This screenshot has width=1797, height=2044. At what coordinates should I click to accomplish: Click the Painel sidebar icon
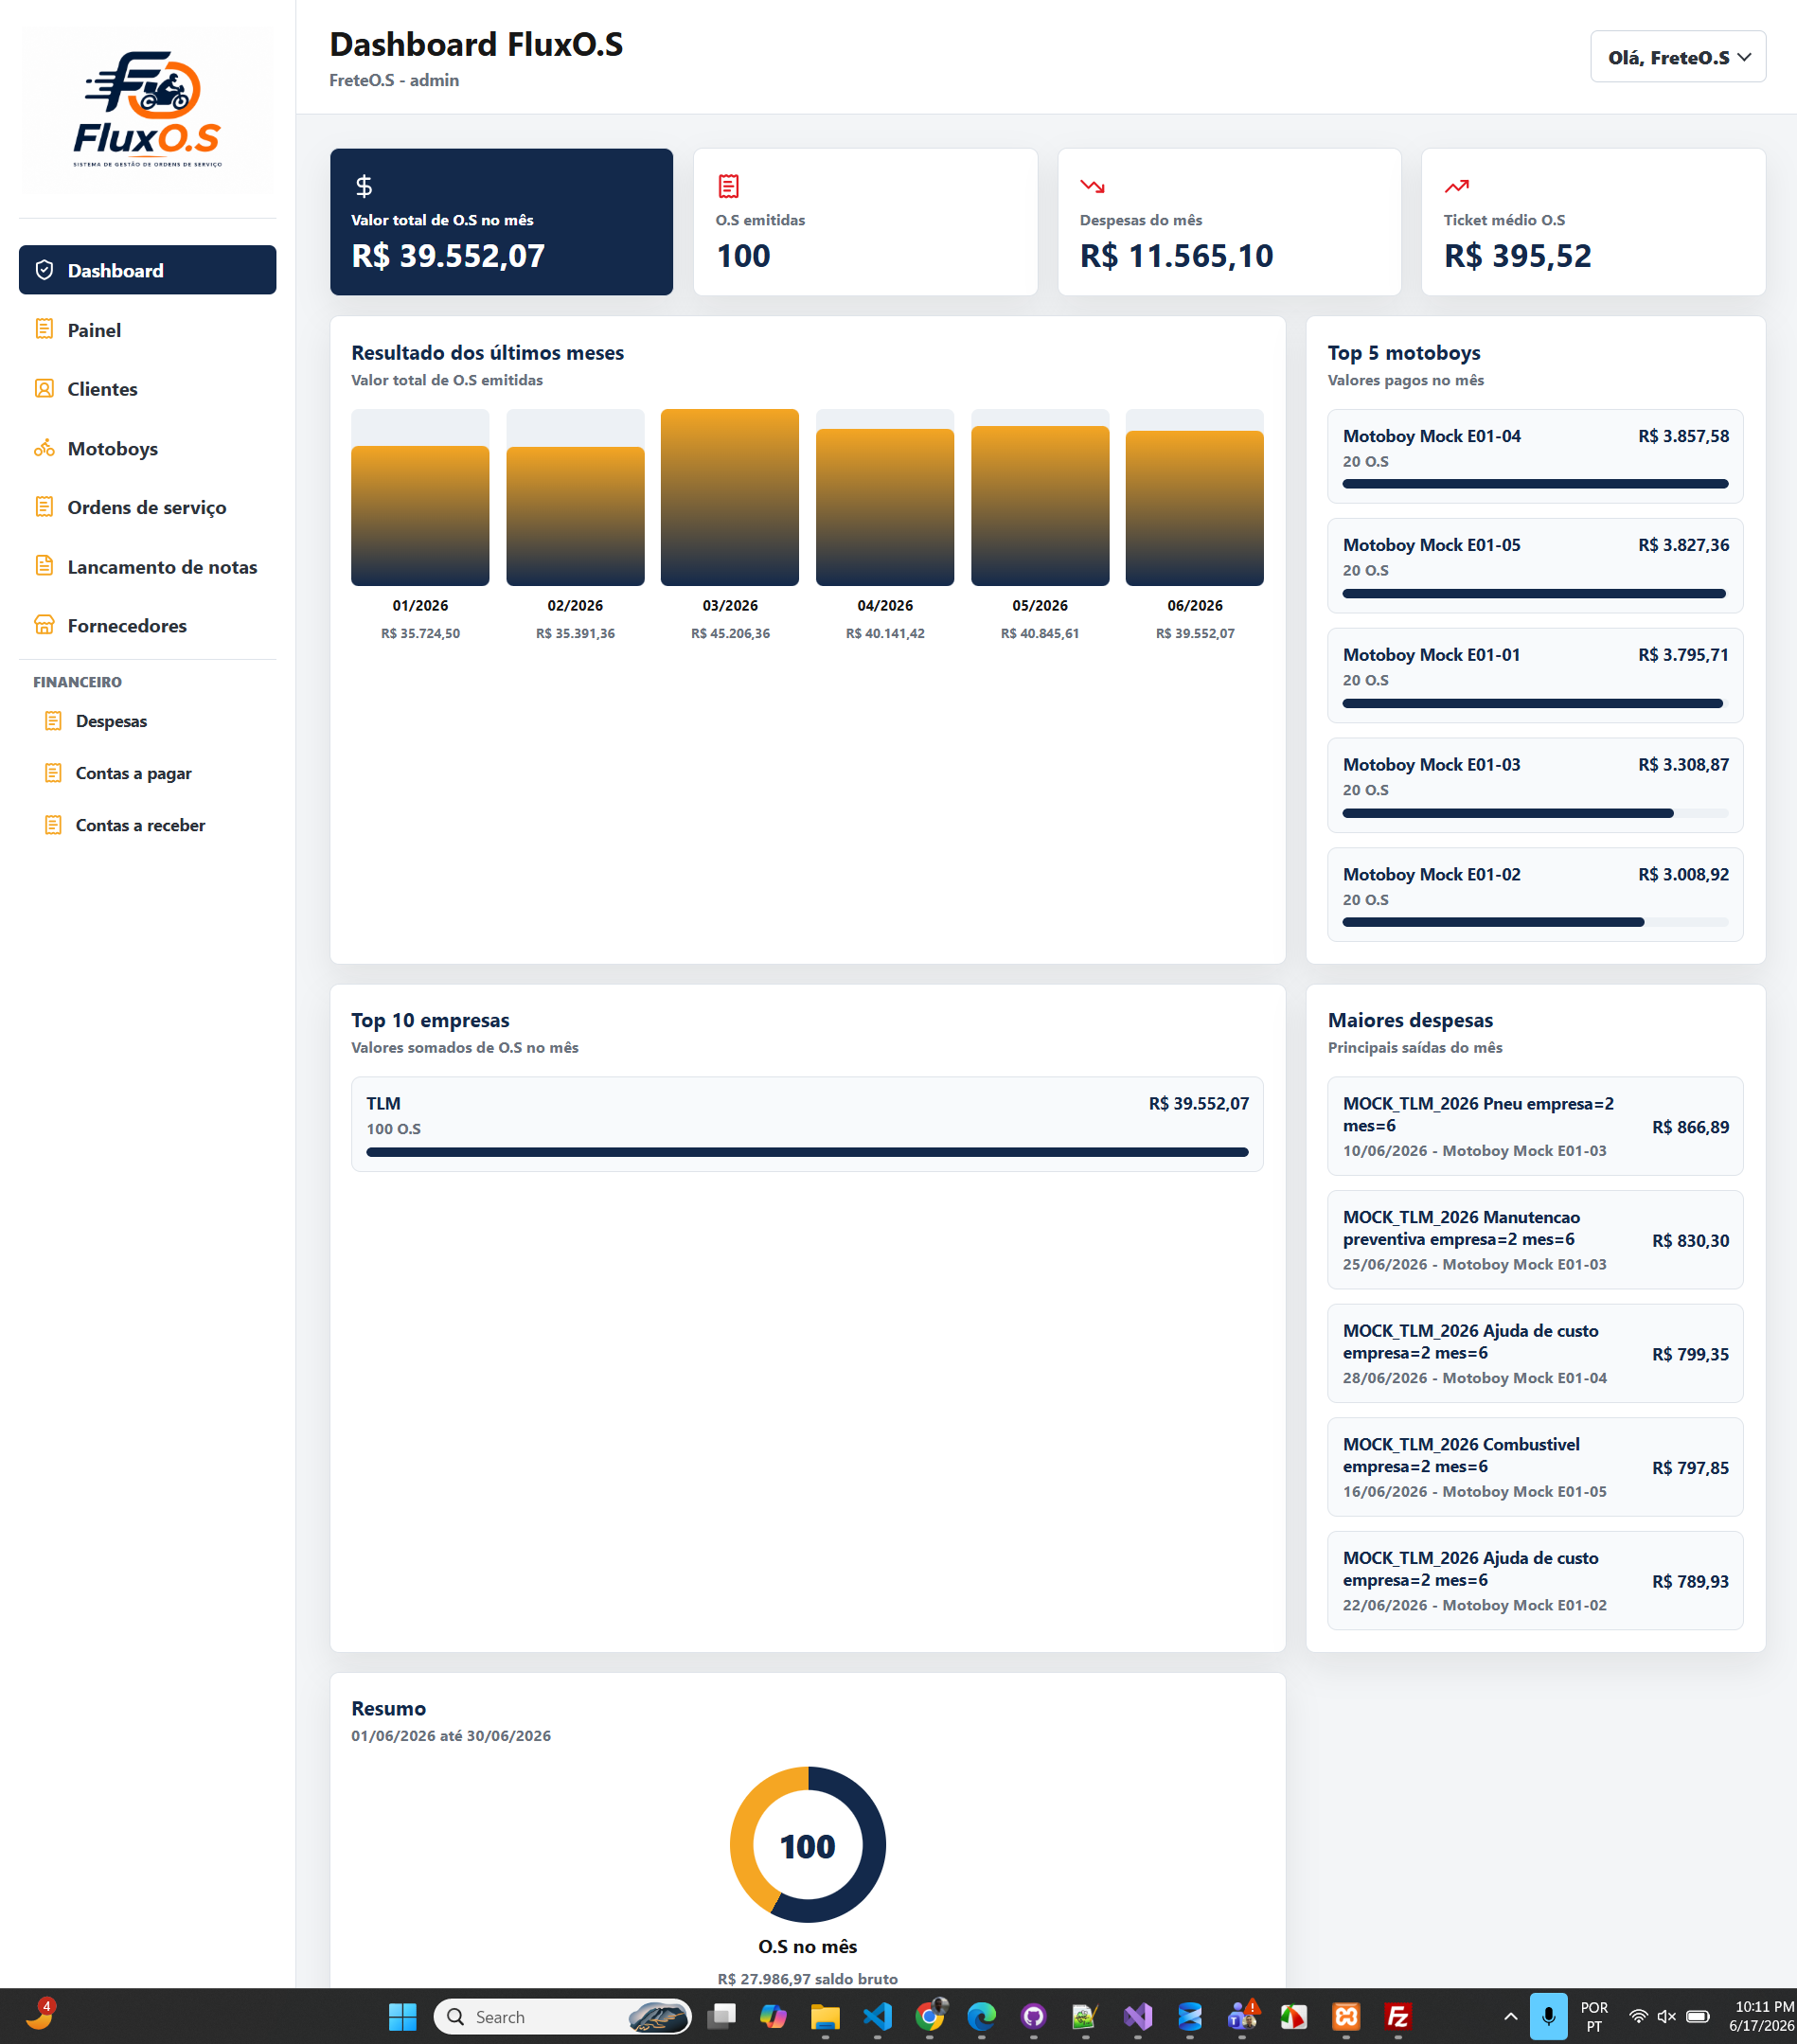pos(44,329)
